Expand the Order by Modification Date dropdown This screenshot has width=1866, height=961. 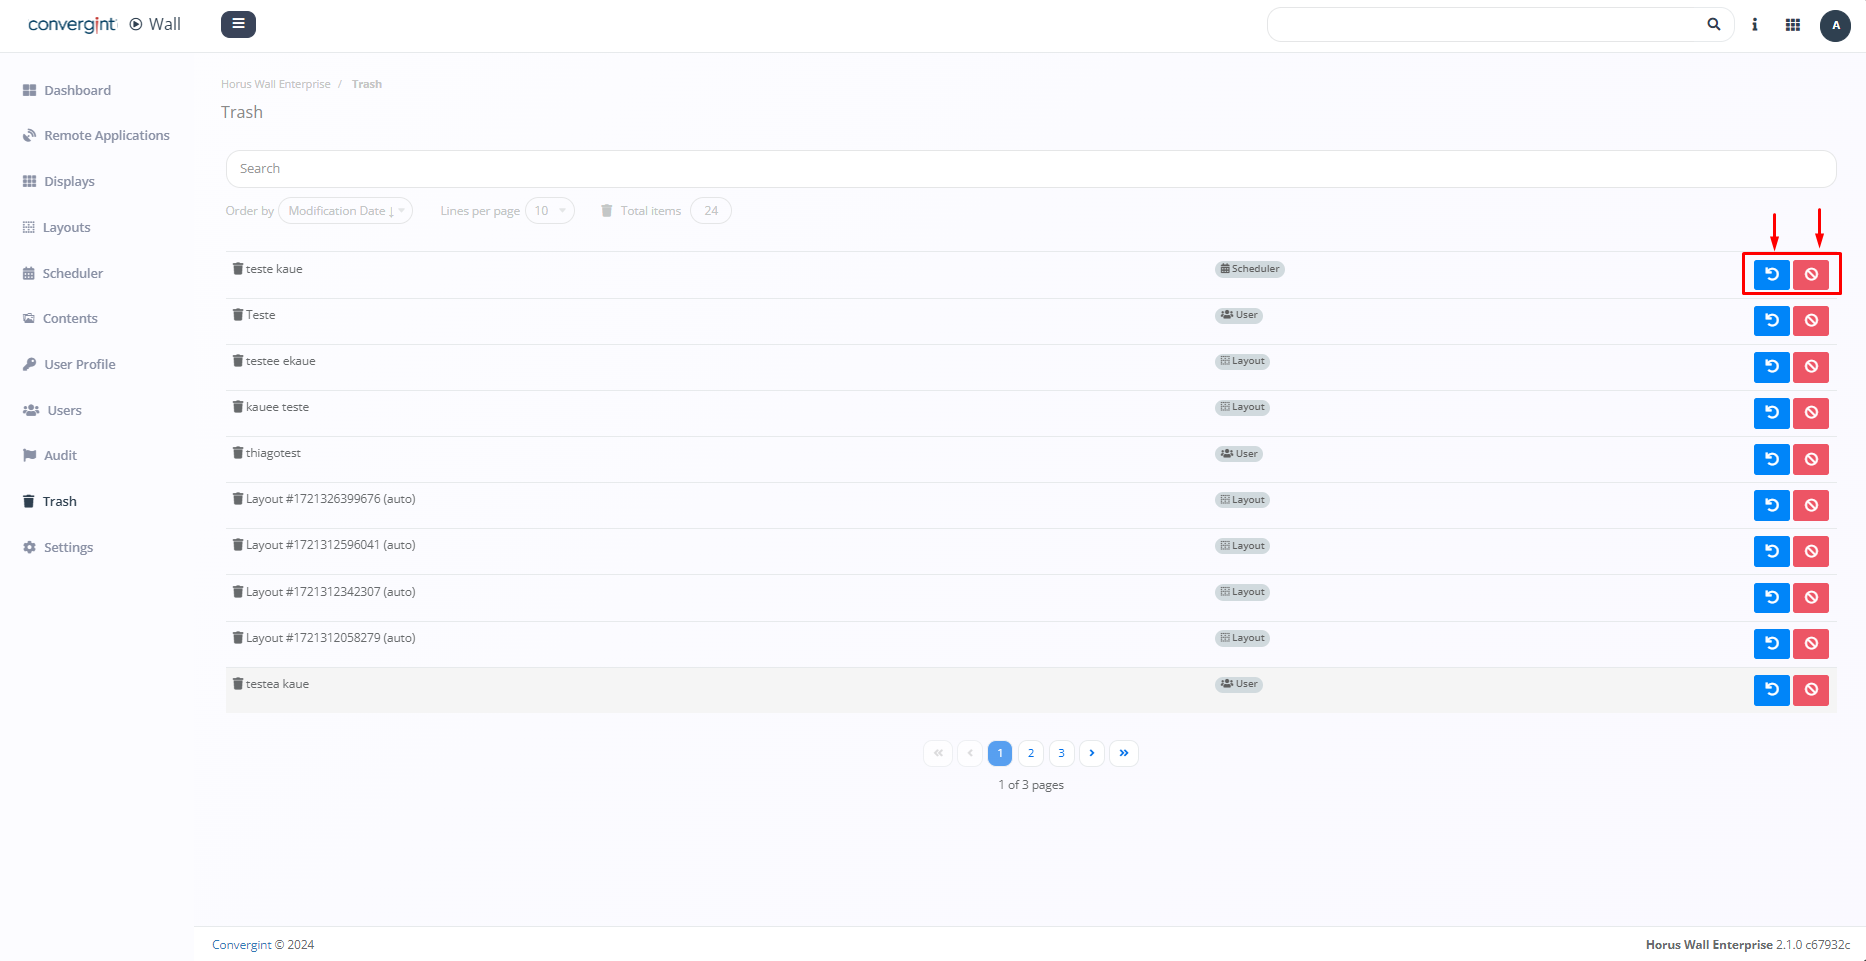pyautogui.click(x=345, y=211)
